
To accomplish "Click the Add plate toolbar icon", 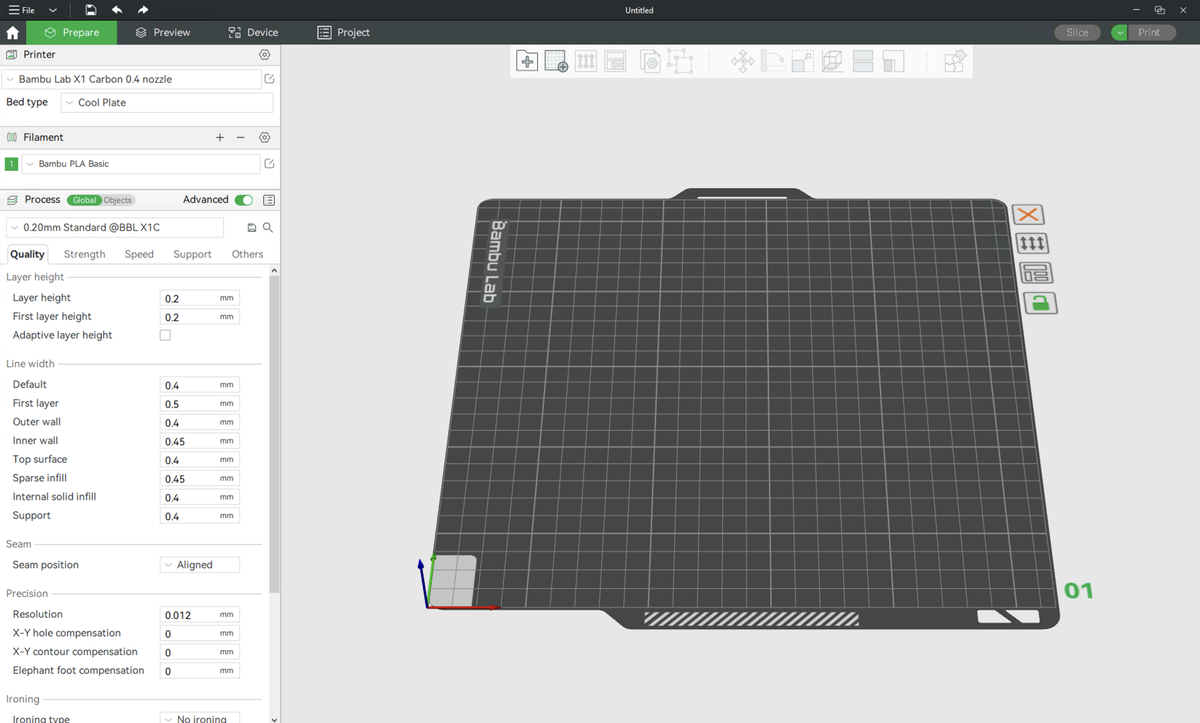I will point(556,62).
